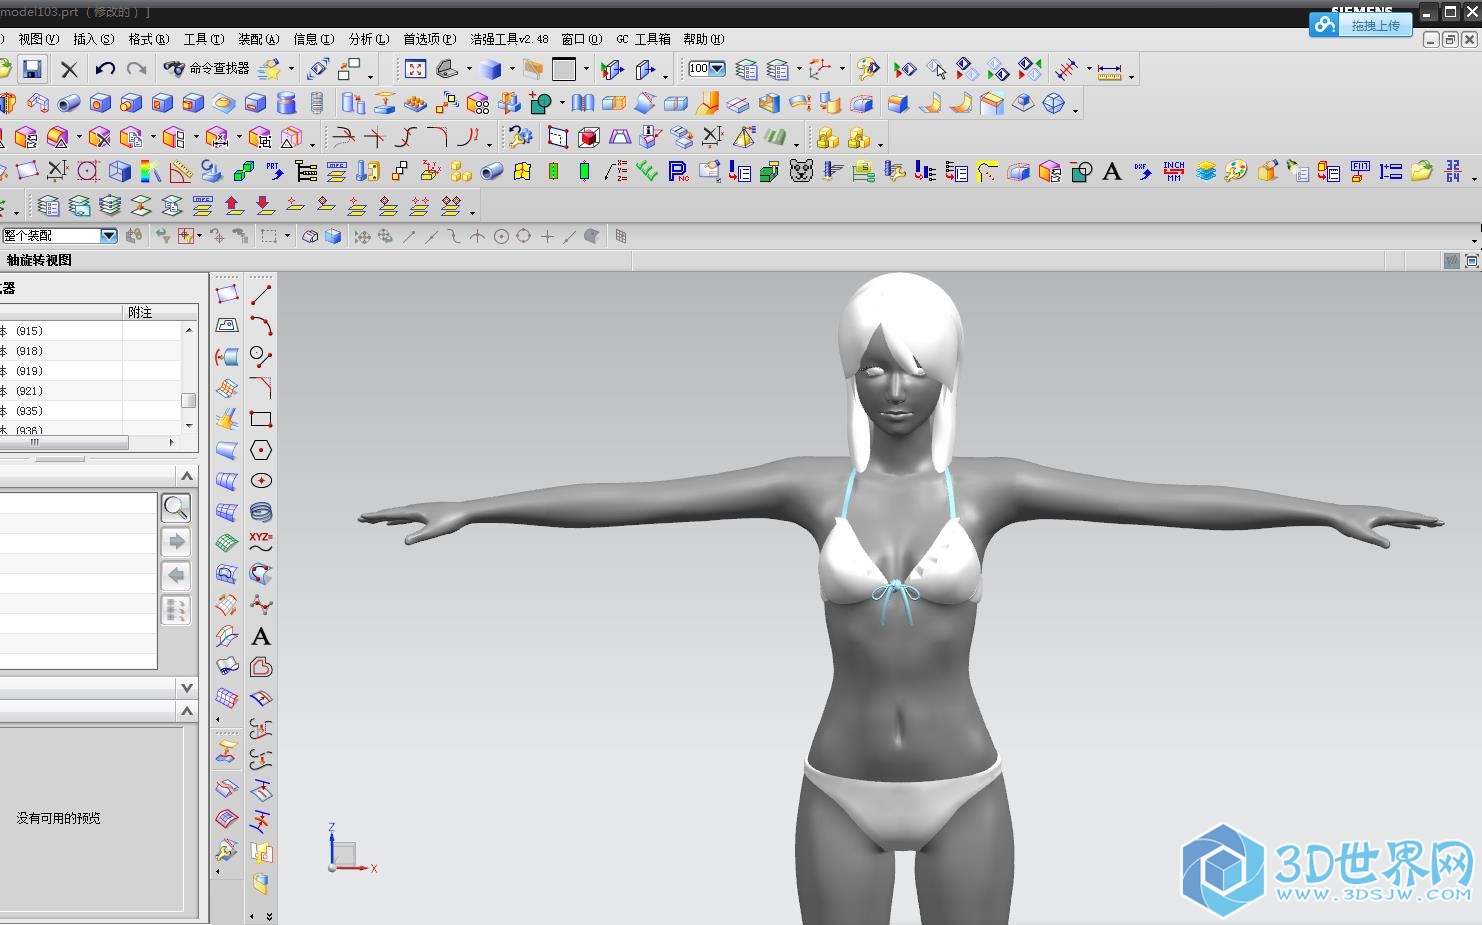Expand dropdown arrow beside the yellow star icon
Viewport: 1482px width, 925px height.
click(x=291, y=69)
